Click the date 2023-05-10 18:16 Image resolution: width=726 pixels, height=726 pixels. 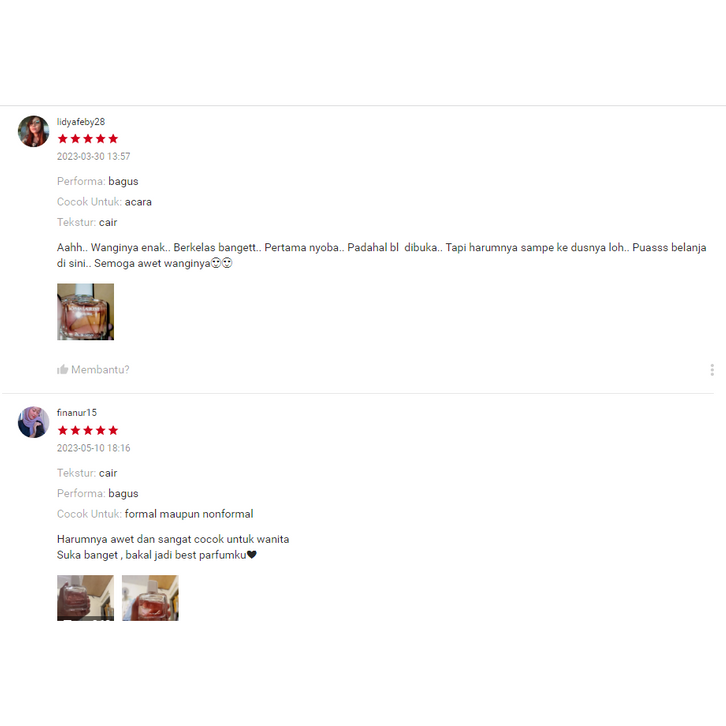pos(94,448)
